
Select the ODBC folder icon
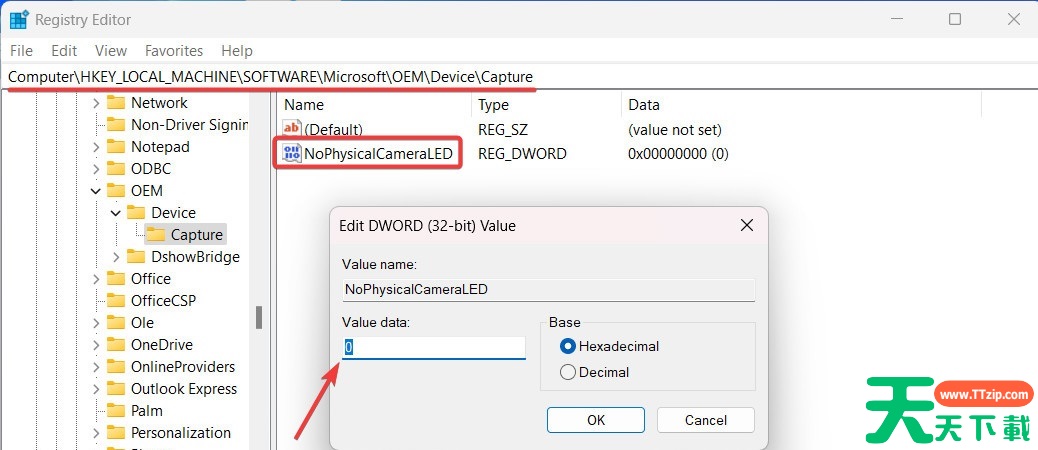(116, 168)
